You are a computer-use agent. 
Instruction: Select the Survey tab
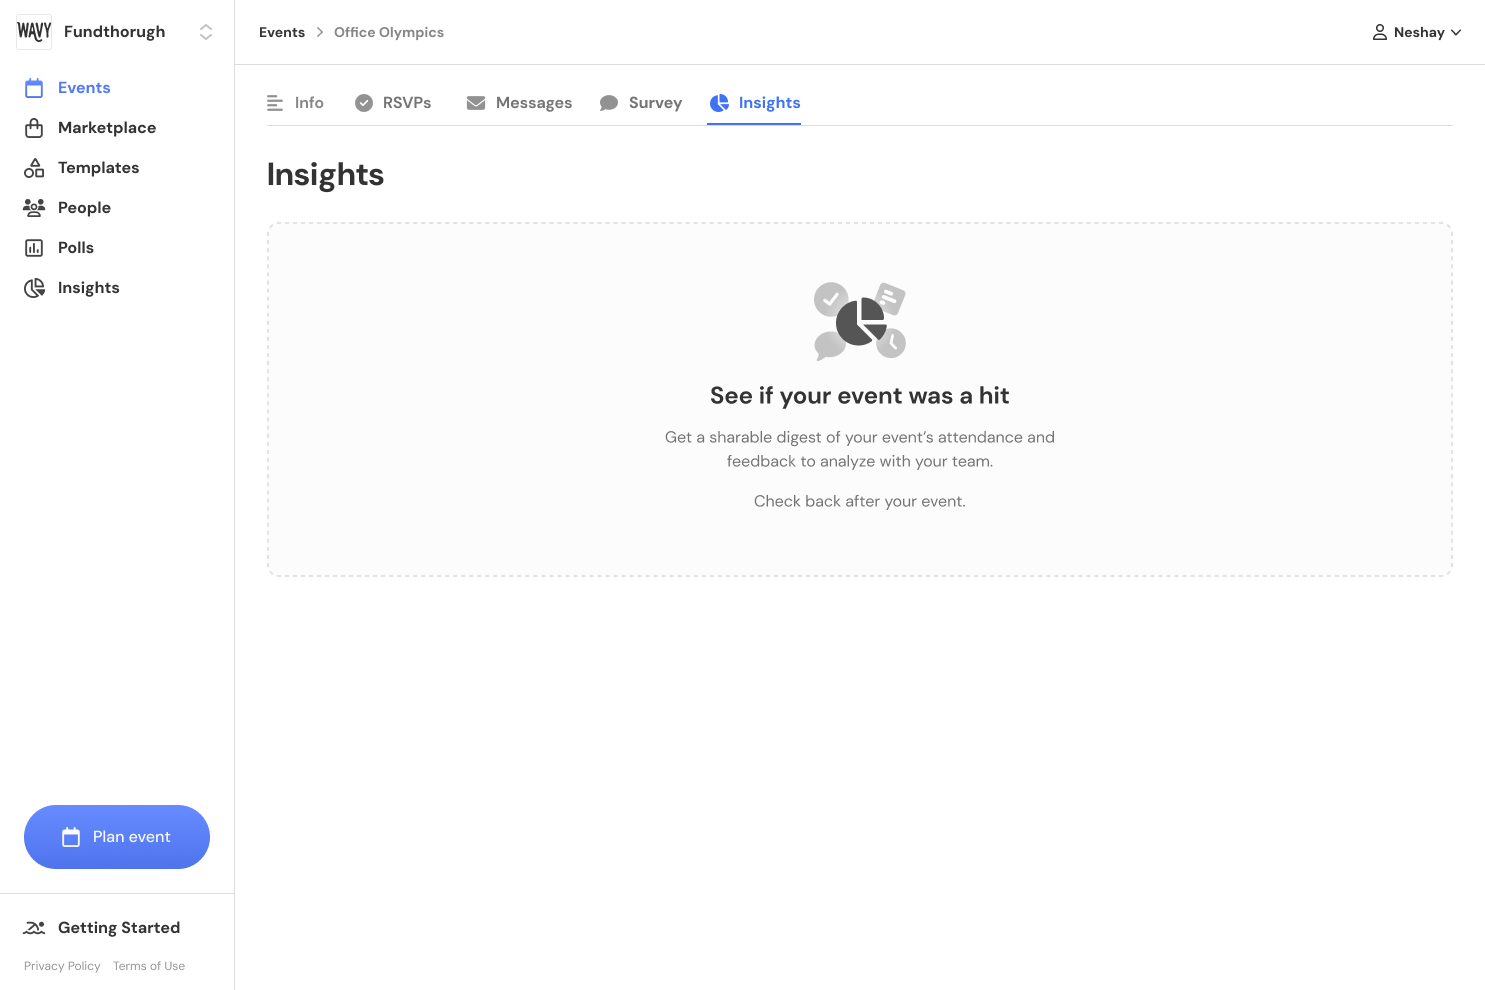tap(640, 103)
